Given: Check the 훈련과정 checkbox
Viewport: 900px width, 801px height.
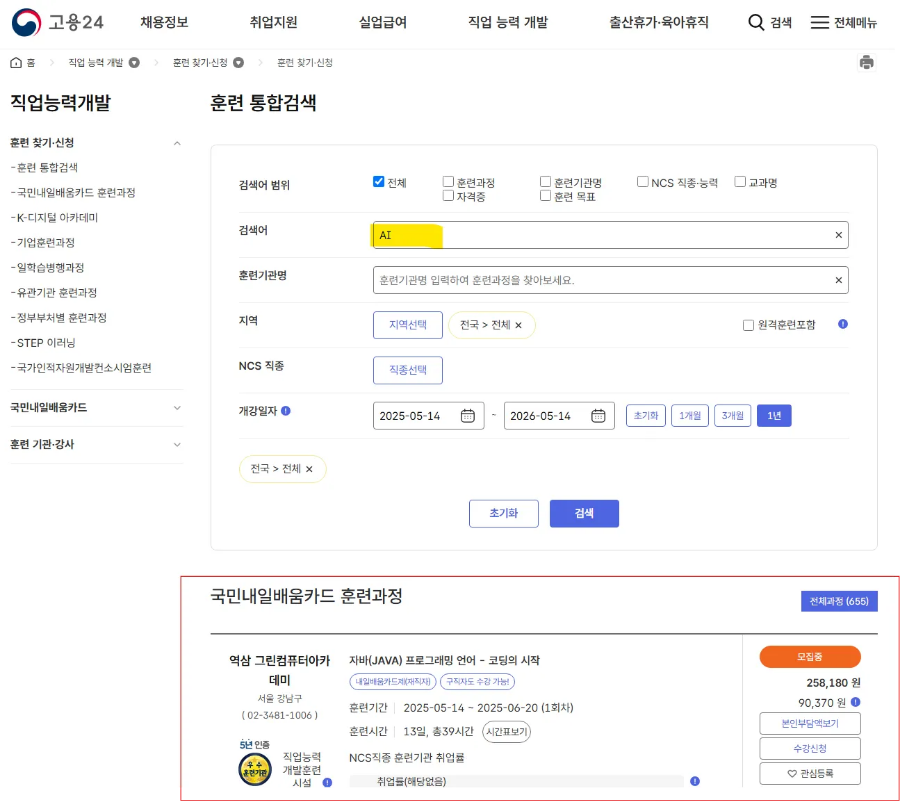Looking at the screenshot, I should click(x=446, y=180).
